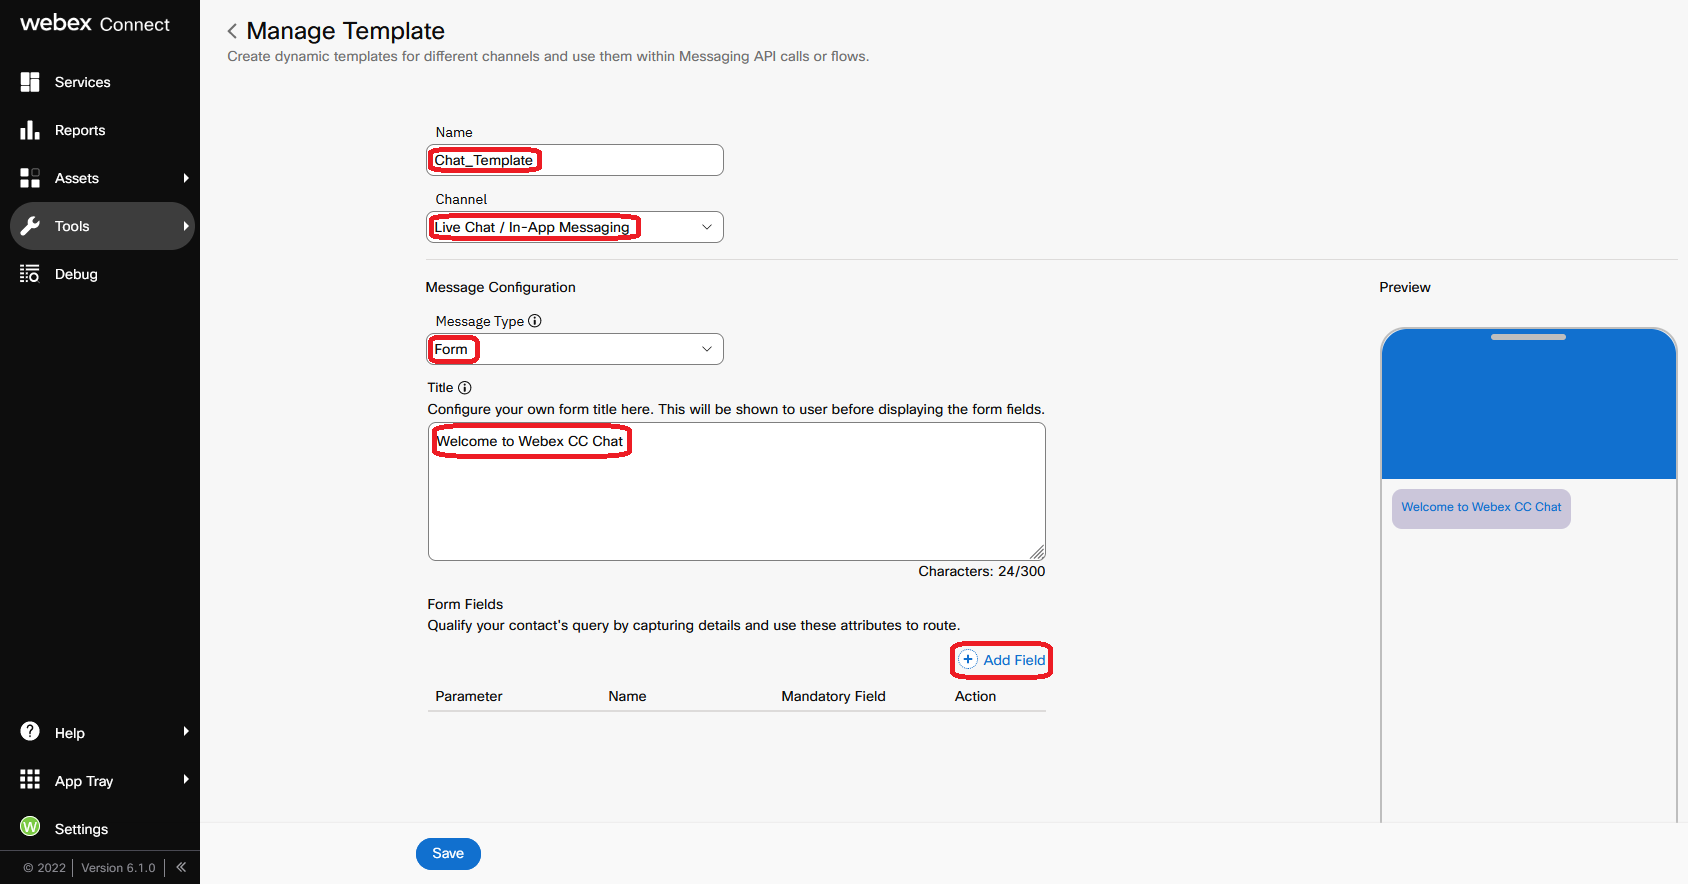
Task: Open Settings in the sidebar
Action: tap(100, 828)
